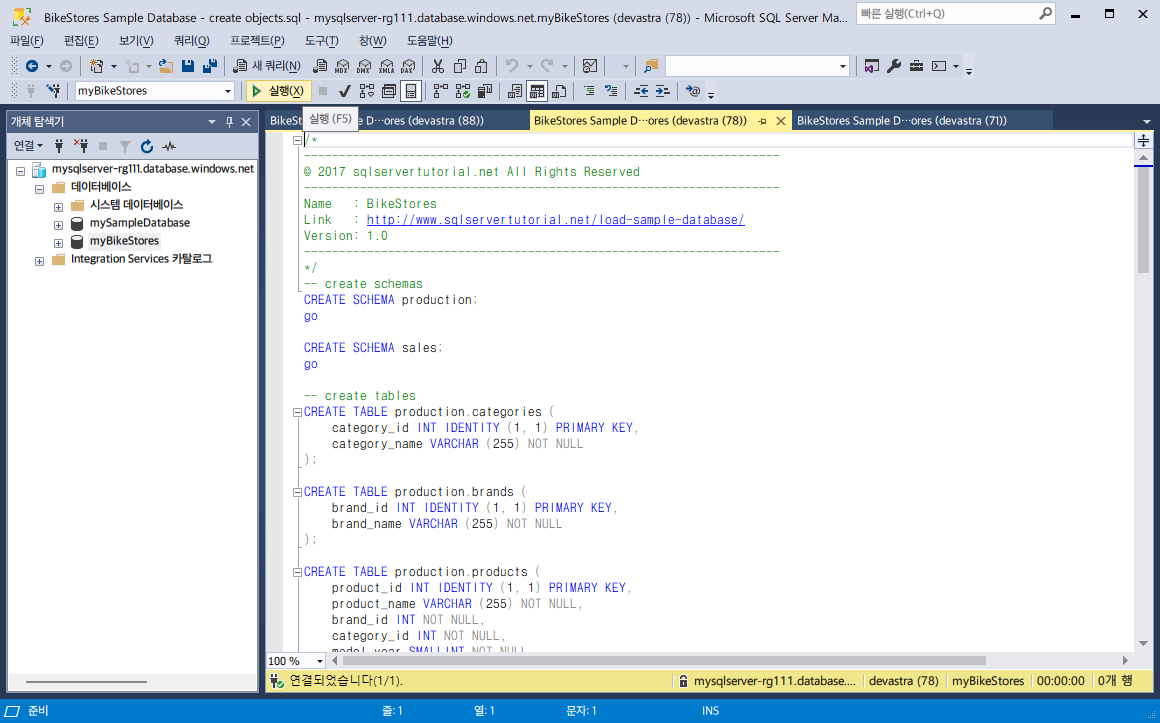Click the navigate Back arrow icon
This screenshot has width=1160, height=723.
32,67
